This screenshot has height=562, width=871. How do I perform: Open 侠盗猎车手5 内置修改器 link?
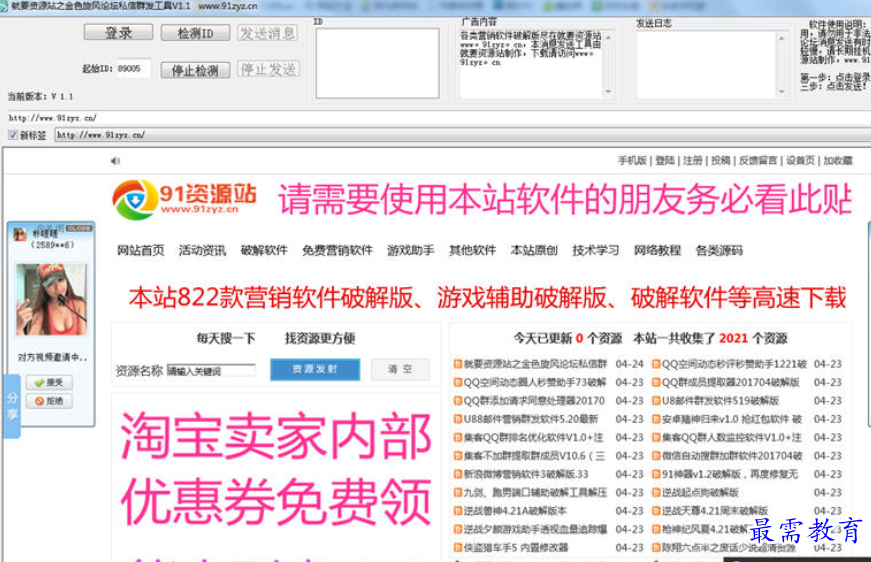point(516,548)
